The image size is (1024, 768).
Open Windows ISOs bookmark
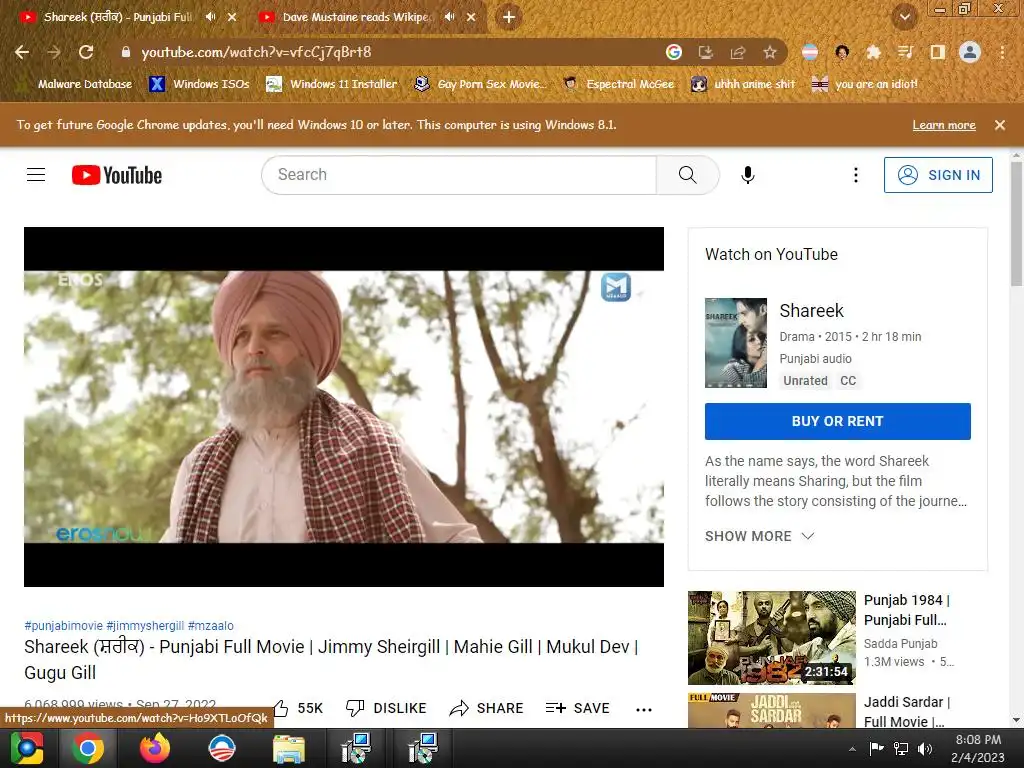coord(199,84)
